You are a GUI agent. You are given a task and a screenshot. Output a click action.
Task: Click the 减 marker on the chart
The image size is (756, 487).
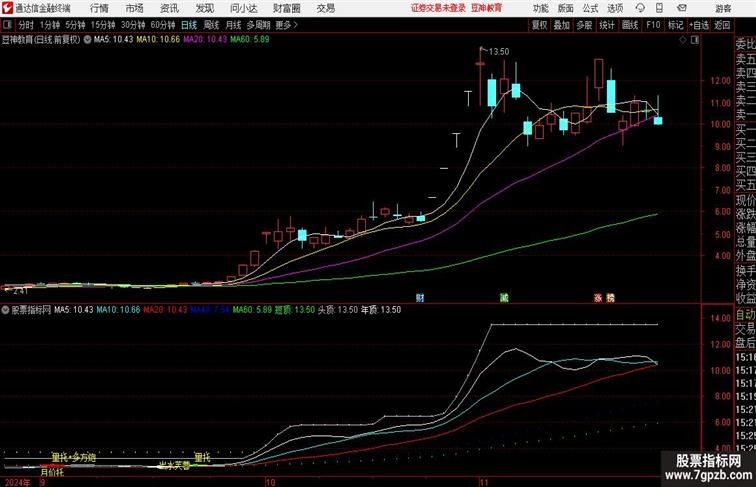[504, 298]
